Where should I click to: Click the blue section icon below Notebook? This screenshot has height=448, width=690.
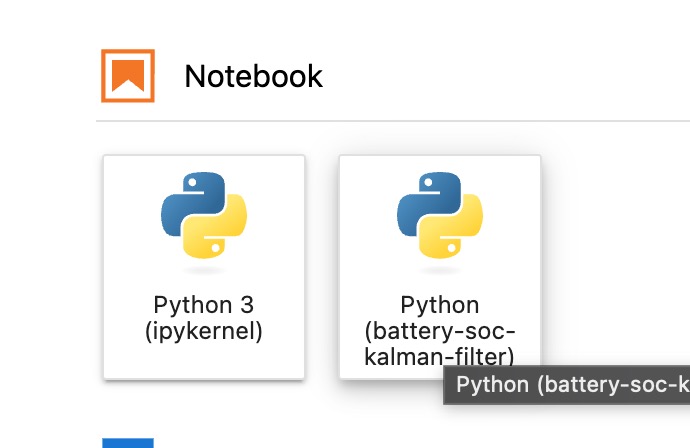[x=128, y=443]
